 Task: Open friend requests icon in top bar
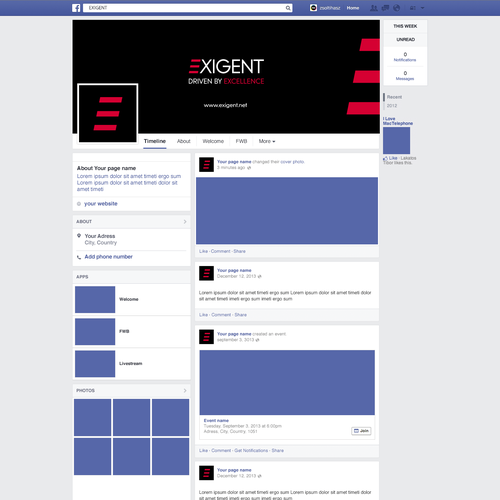tap(374, 8)
